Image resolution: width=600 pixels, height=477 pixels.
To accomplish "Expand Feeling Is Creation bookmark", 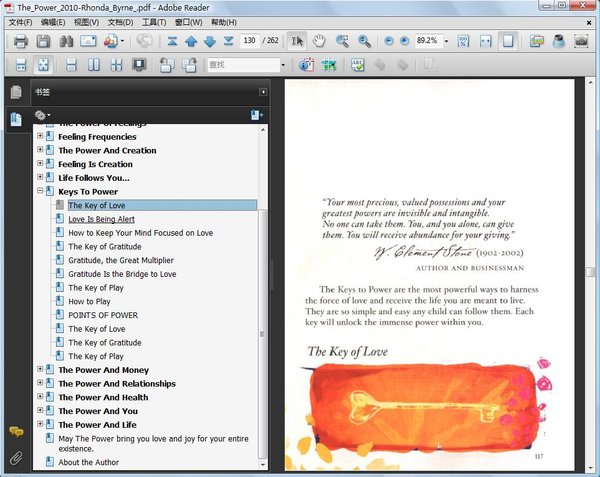I will coord(40,163).
